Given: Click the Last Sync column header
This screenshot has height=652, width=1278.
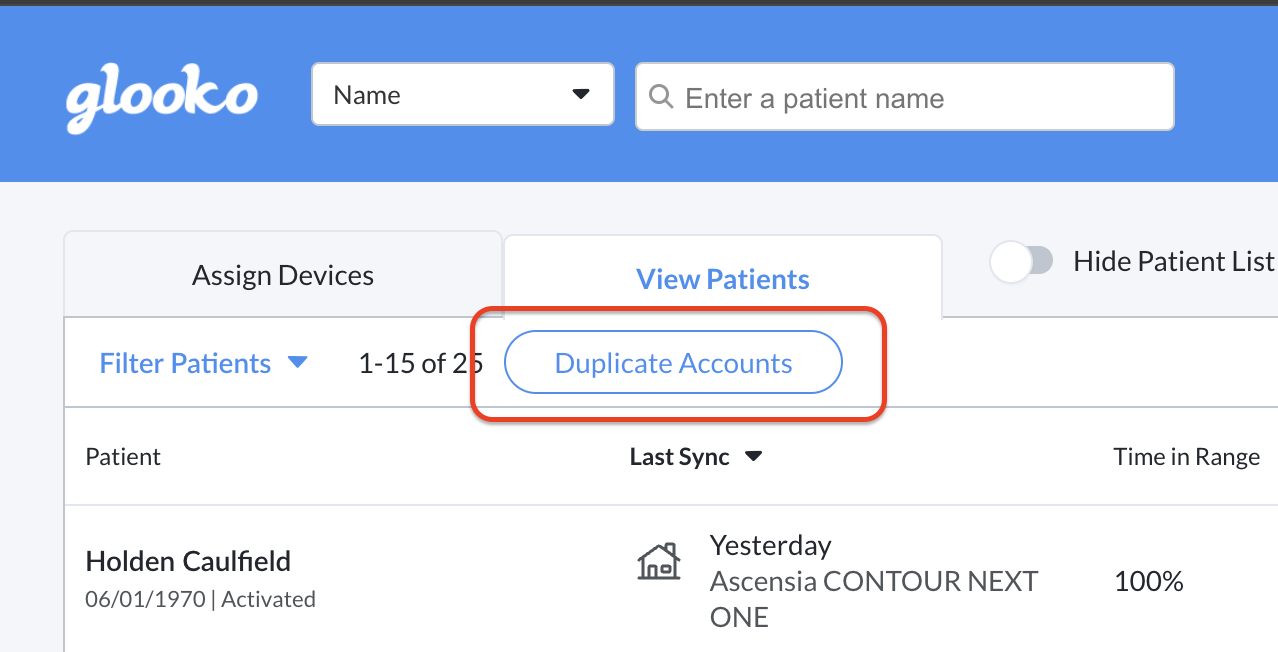Looking at the screenshot, I should 678,456.
